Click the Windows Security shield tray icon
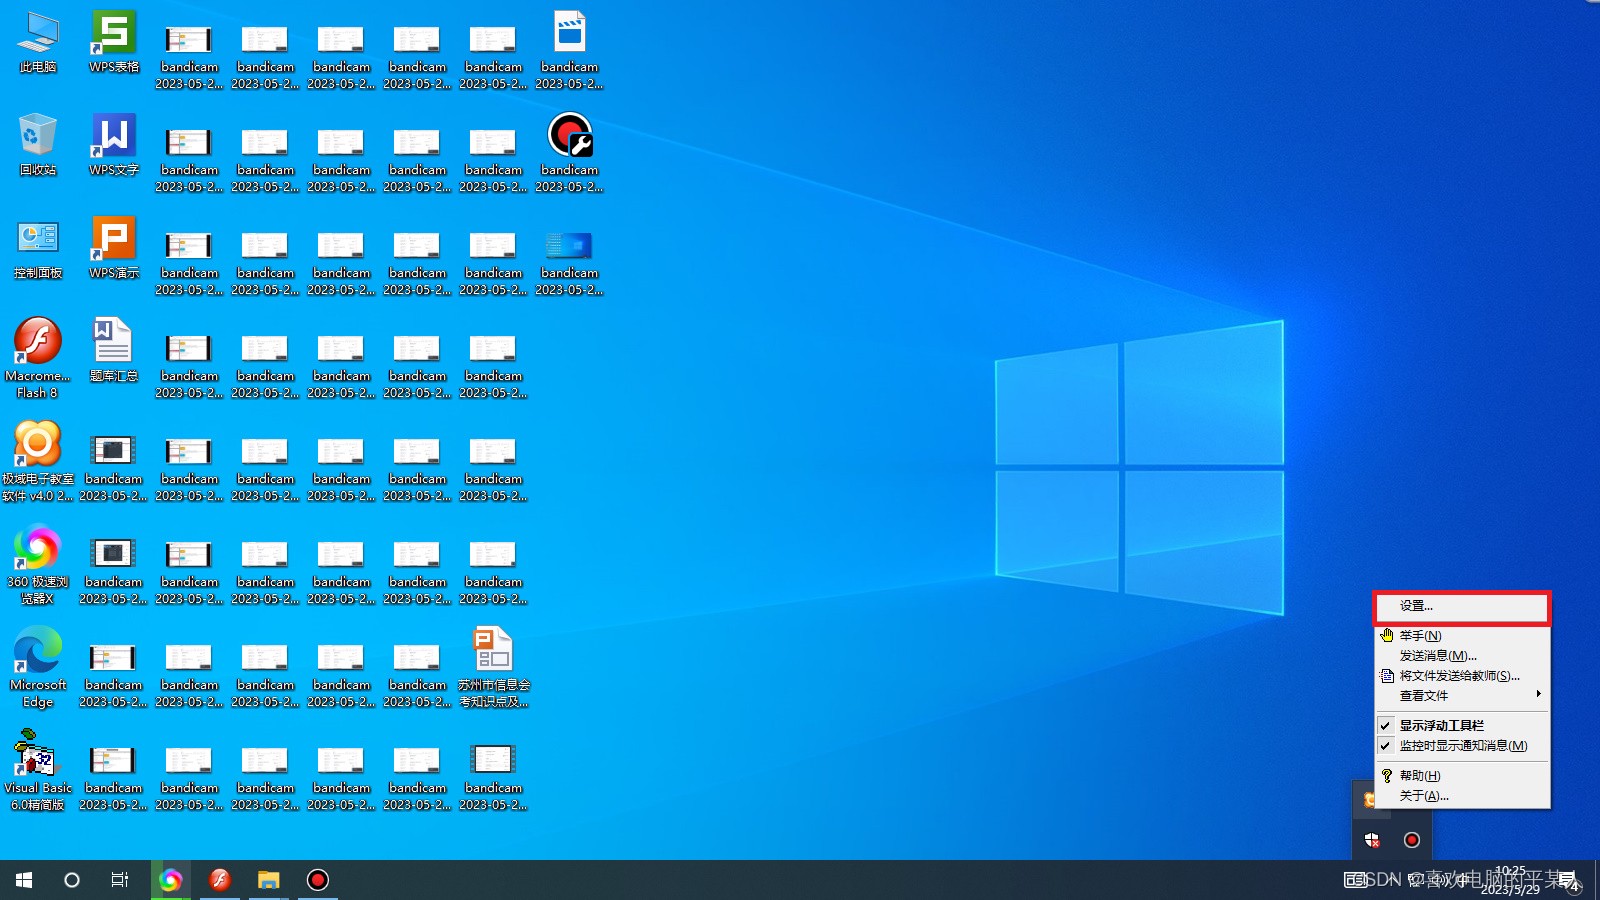 click(1372, 840)
